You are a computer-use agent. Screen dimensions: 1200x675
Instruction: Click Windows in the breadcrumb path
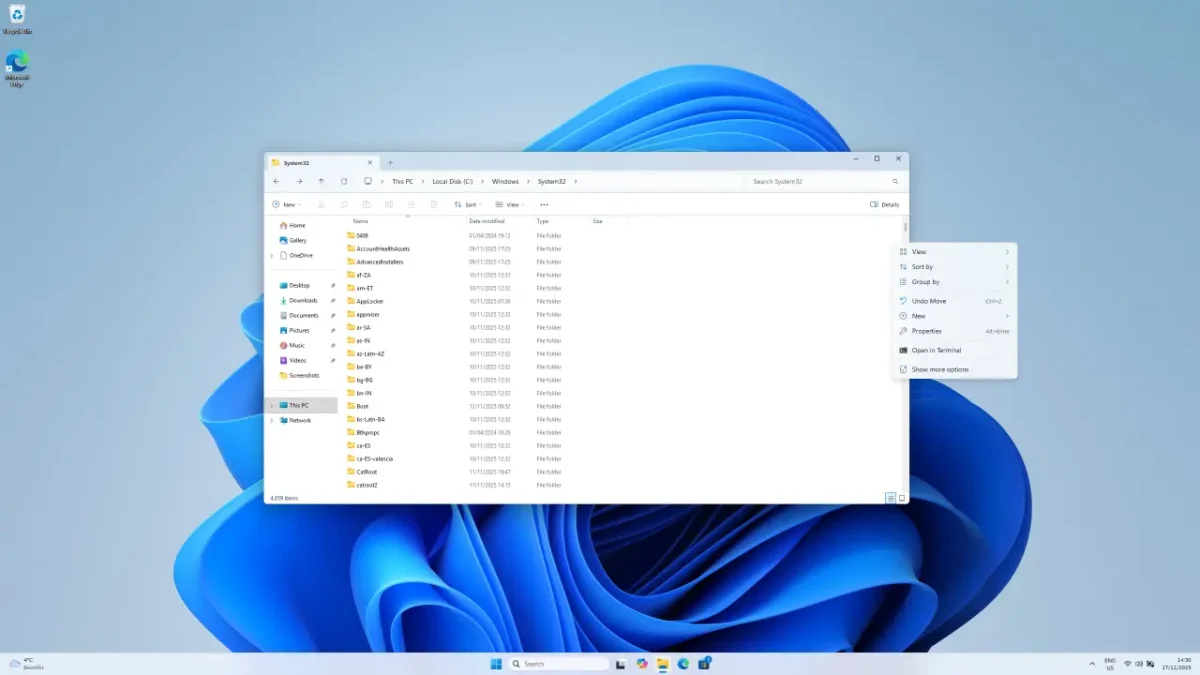point(505,182)
